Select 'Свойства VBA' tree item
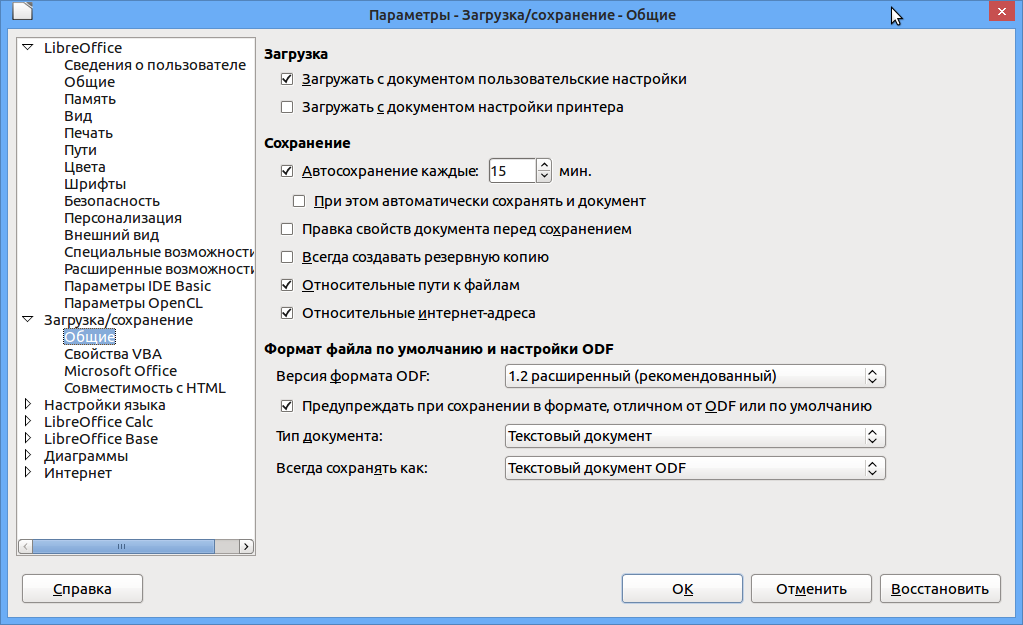The width and height of the screenshot is (1023, 625). click(x=113, y=354)
